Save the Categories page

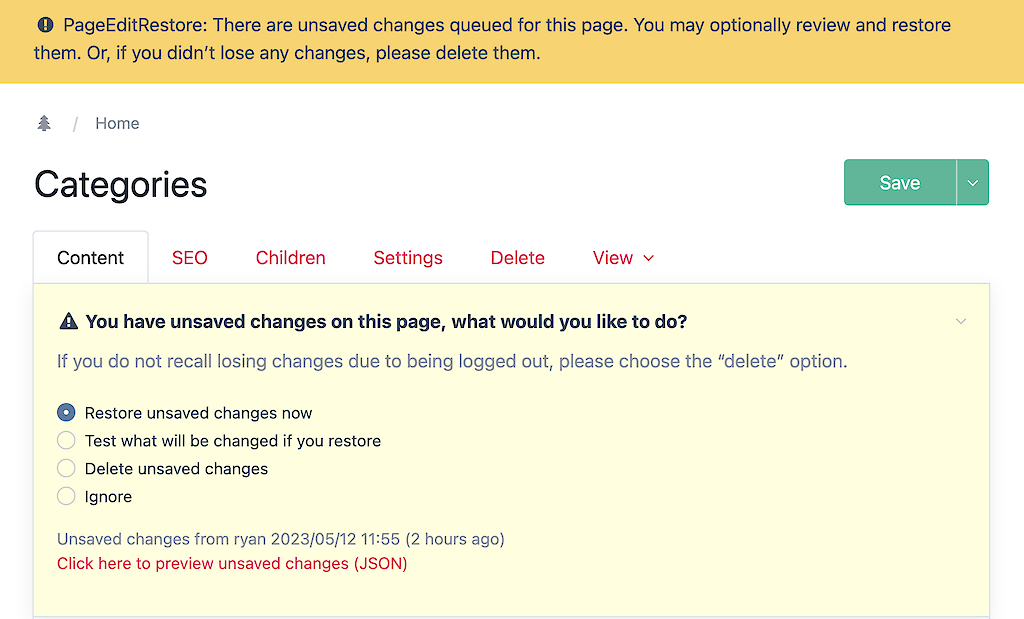(900, 182)
